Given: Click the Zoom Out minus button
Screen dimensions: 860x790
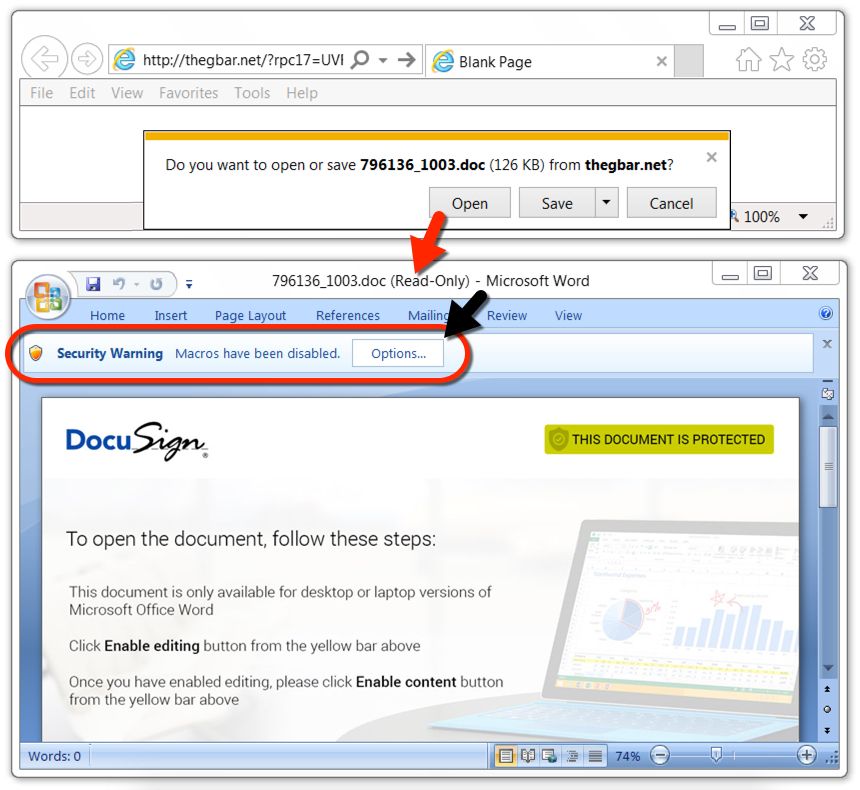Looking at the screenshot, I should (660, 755).
